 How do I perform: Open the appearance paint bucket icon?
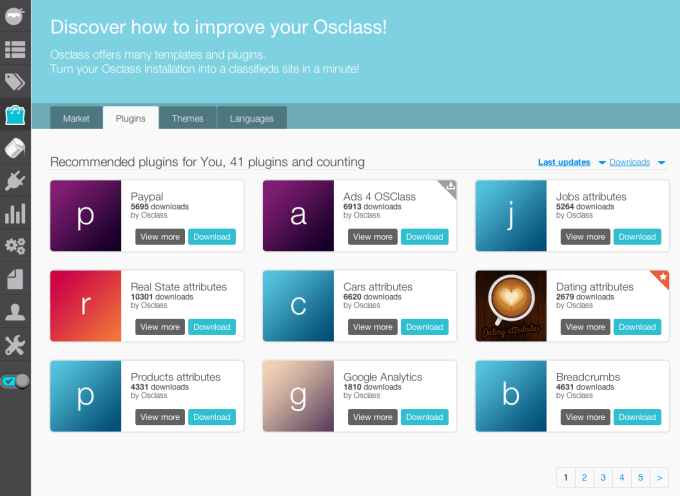[x=15, y=147]
